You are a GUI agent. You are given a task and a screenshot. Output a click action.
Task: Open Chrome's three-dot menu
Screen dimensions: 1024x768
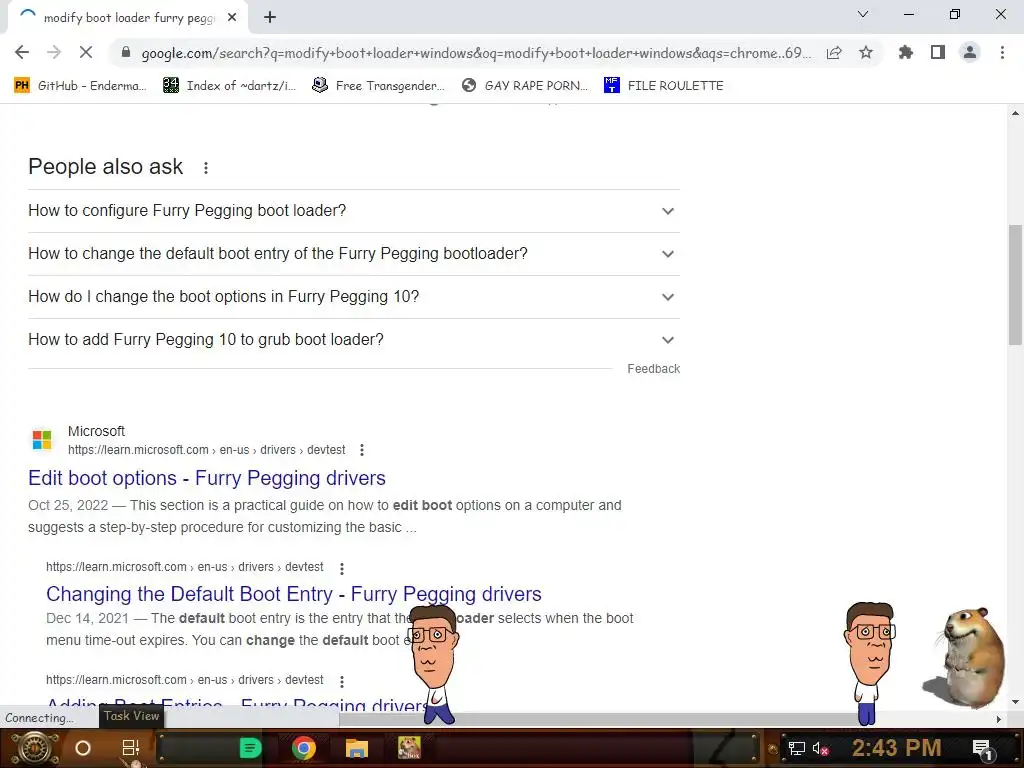(1002, 52)
